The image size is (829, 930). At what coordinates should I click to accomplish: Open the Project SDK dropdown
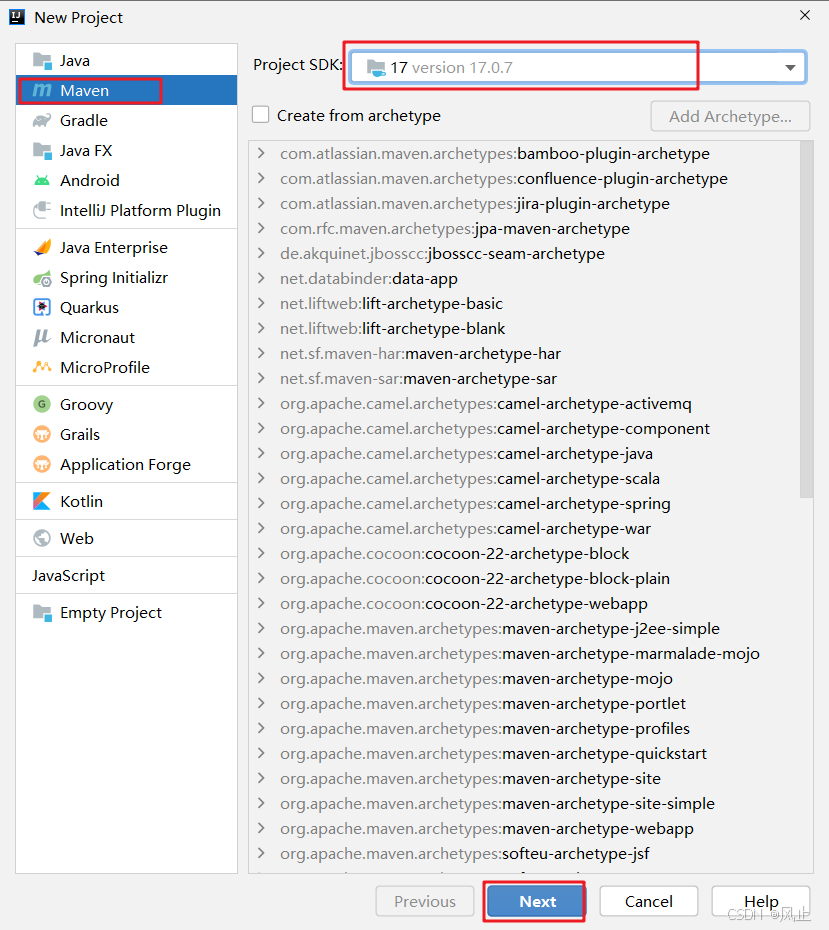point(790,68)
